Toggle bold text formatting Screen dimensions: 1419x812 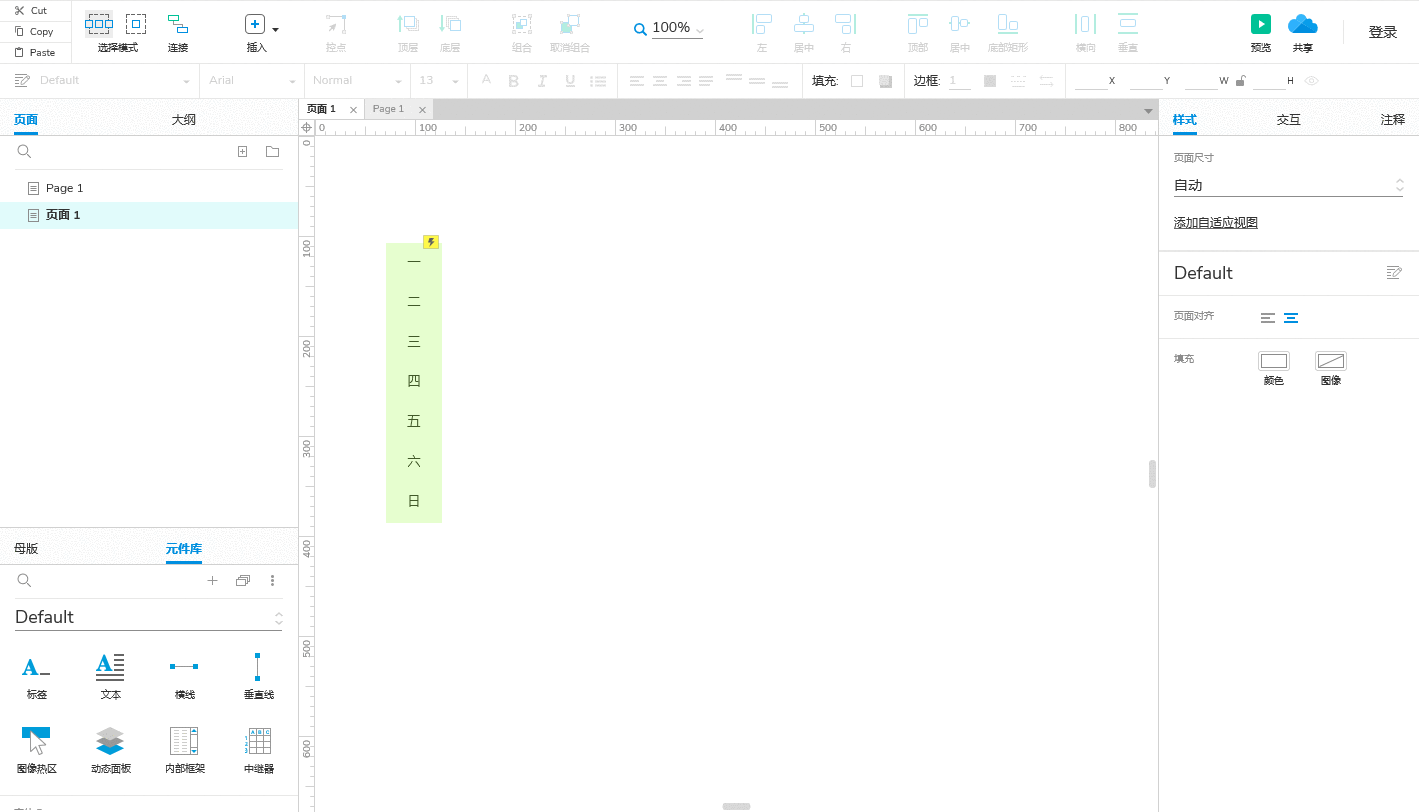tap(514, 81)
